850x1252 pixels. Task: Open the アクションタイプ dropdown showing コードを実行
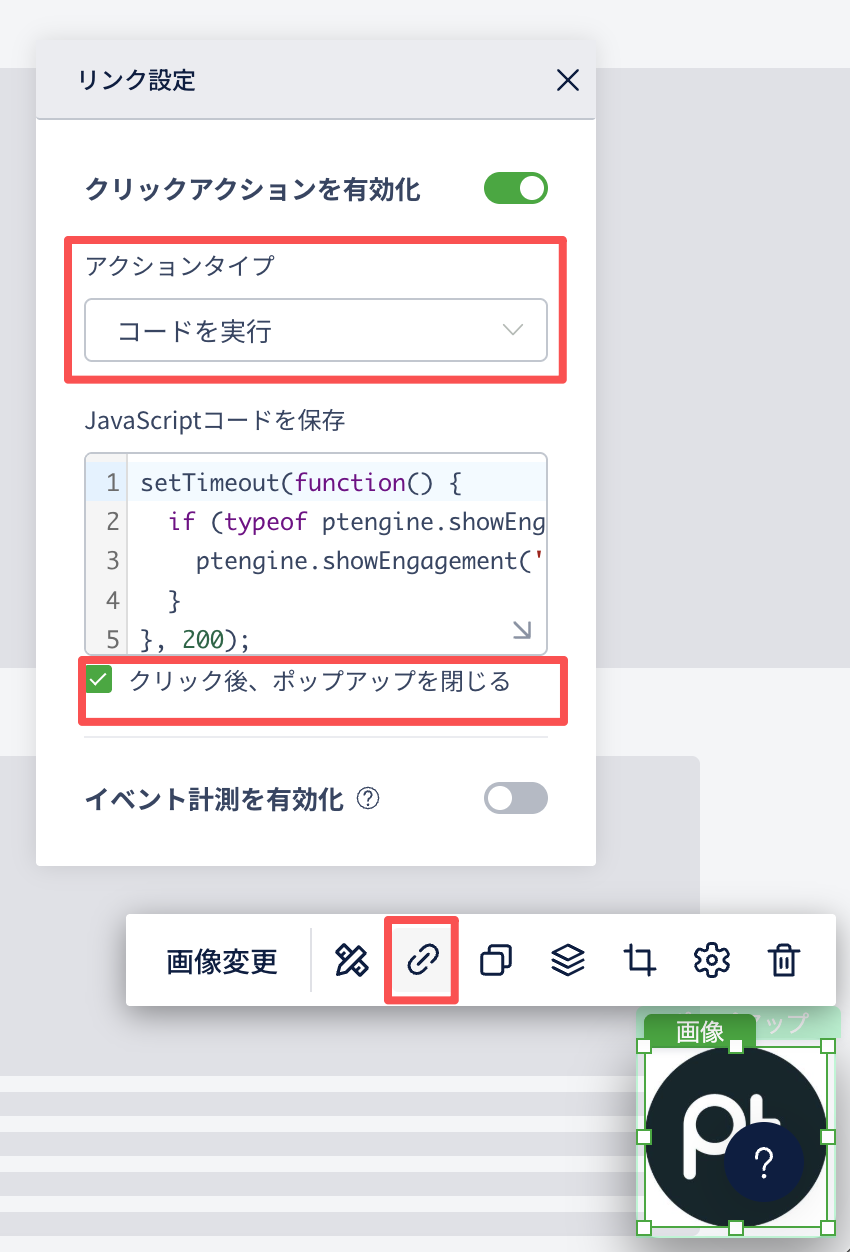[316, 330]
